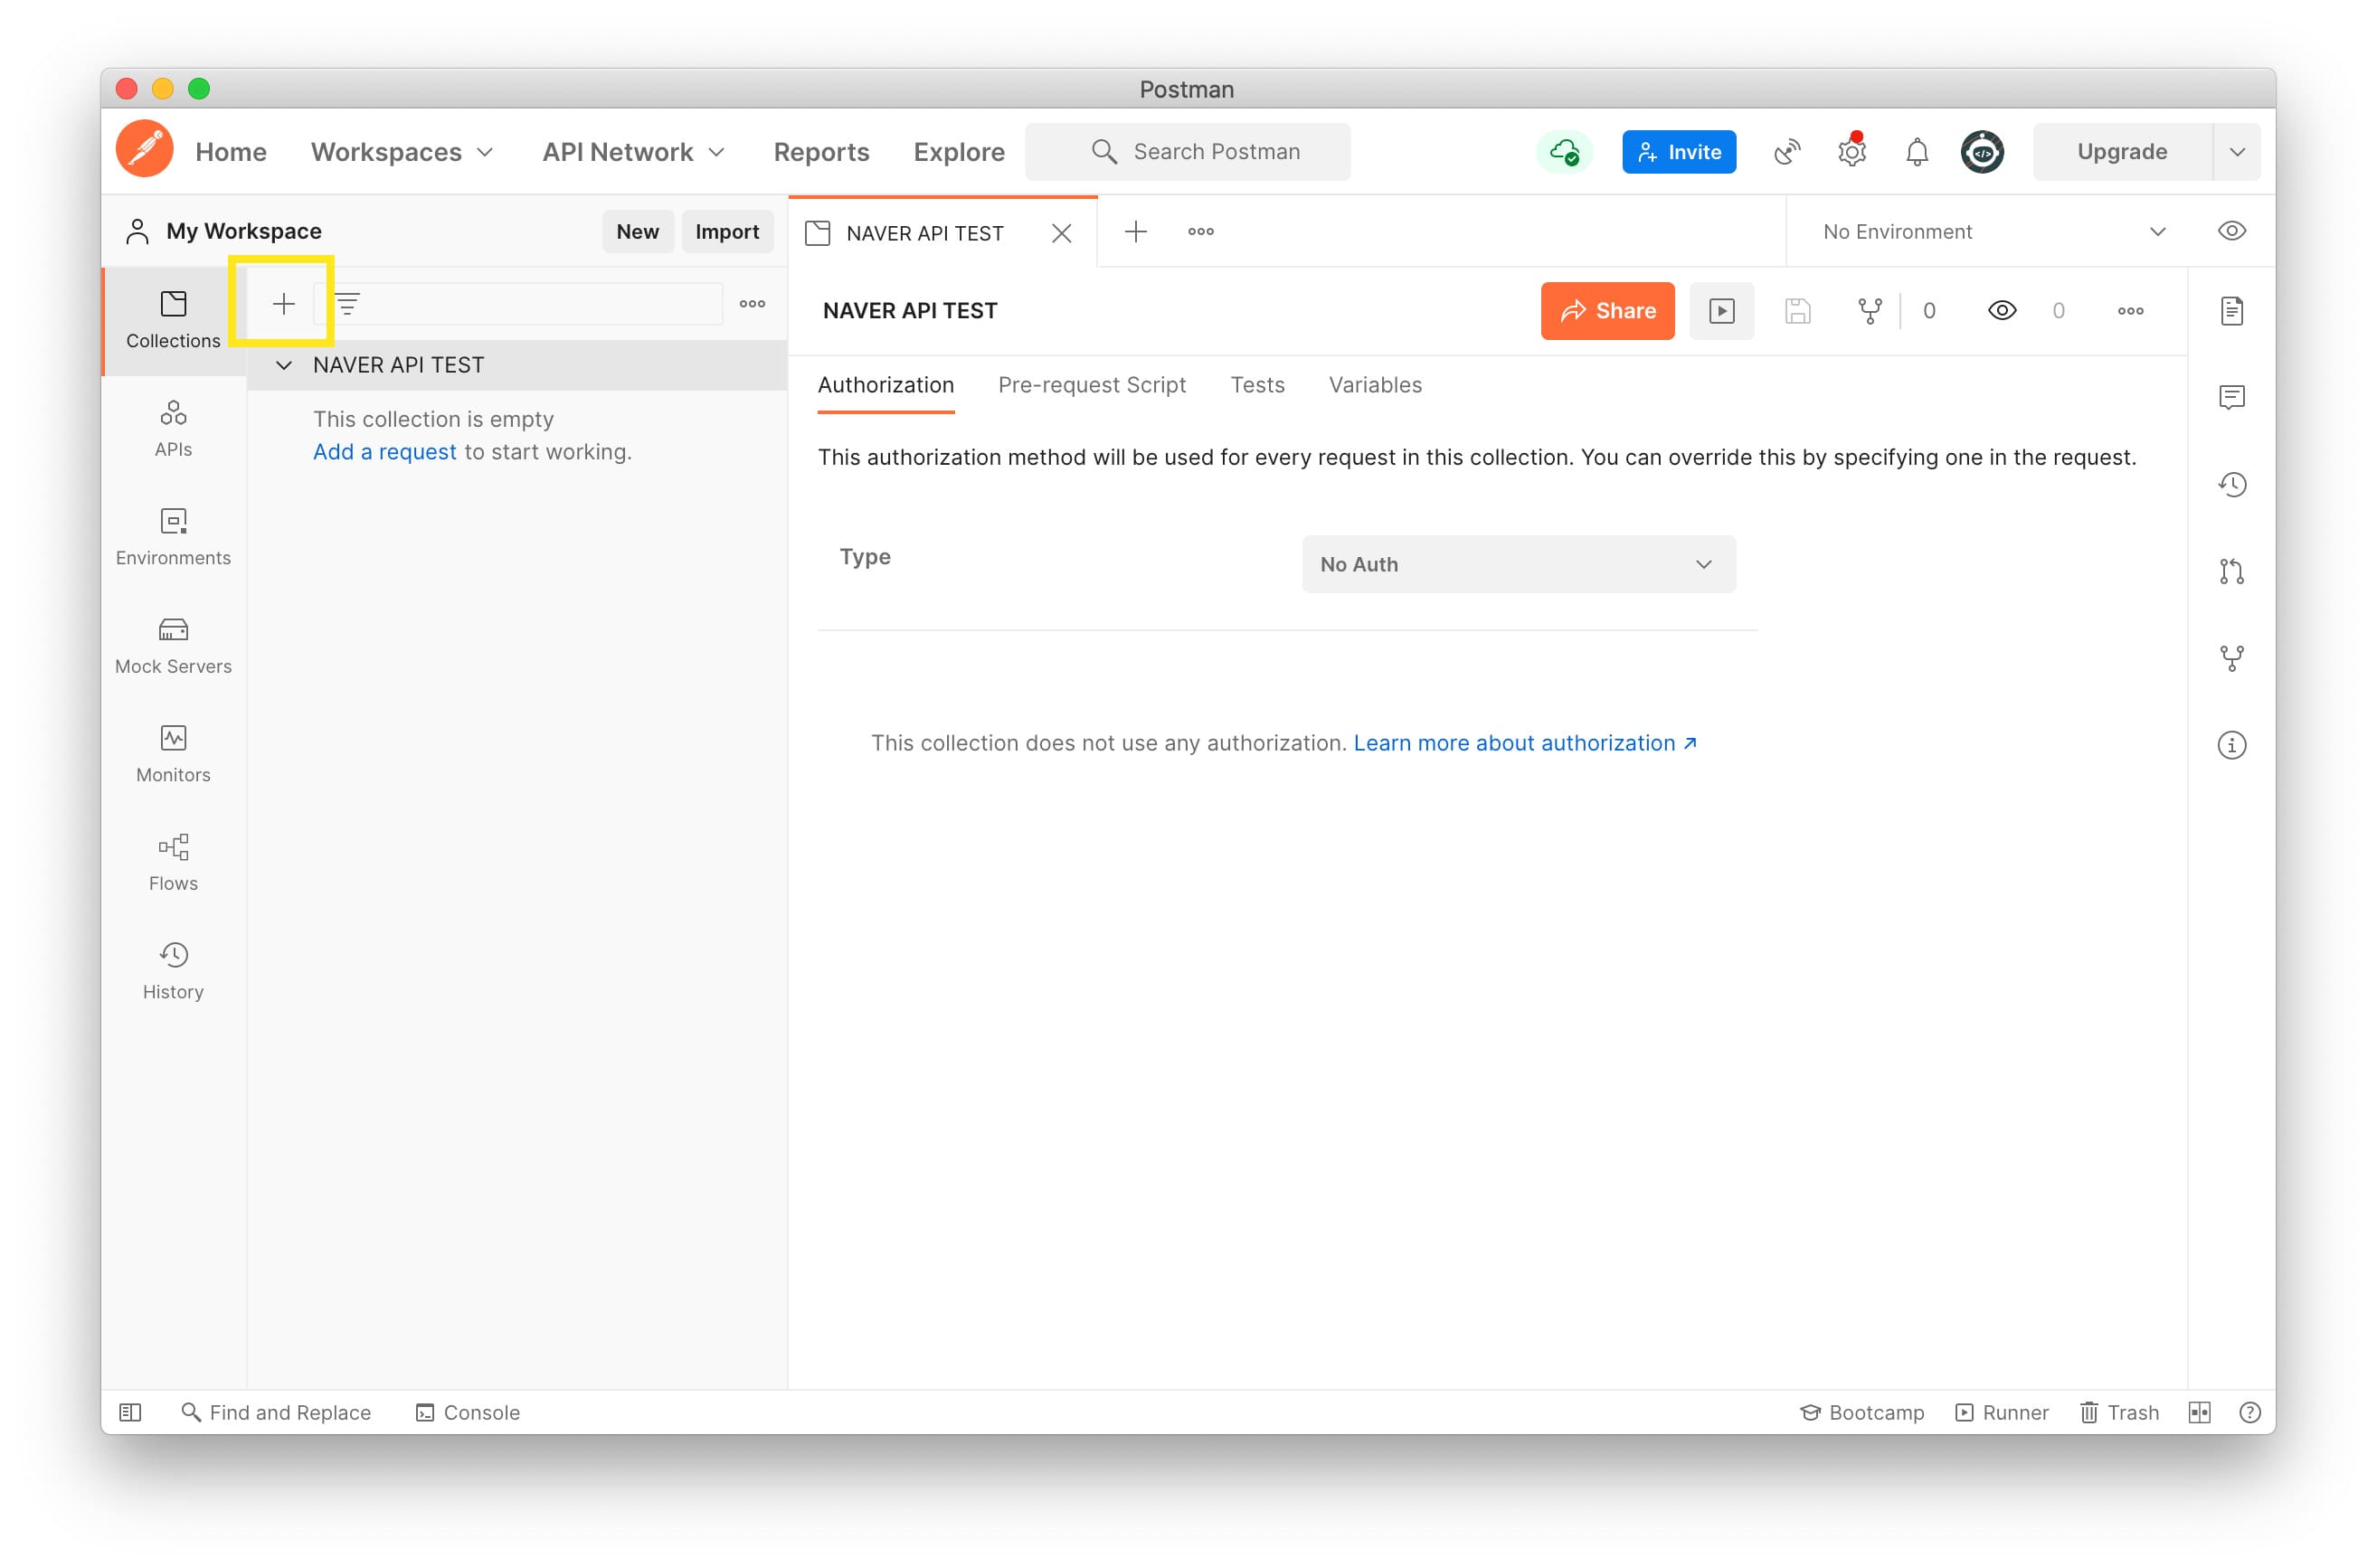The height and width of the screenshot is (1568, 2377).
Task: Open the History sidebar panel
Action: [173, 970]
